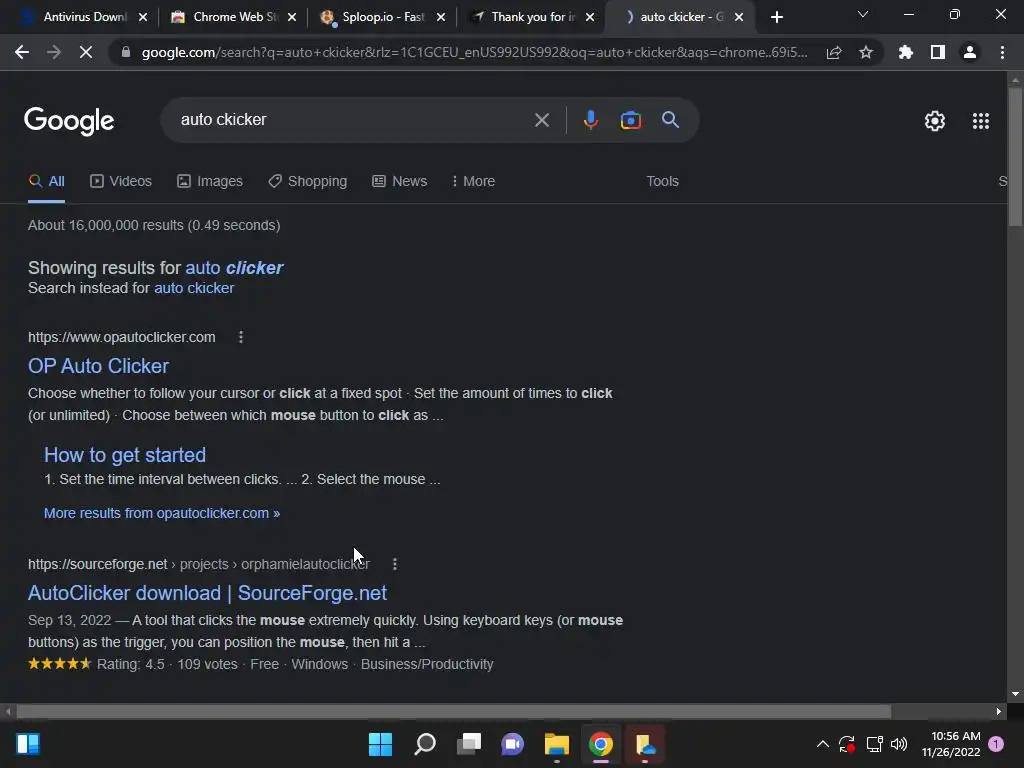Screen dimensions: 1024x768
Task: Click the corrected auto clicker link
Action: click(x=234, y=268)
